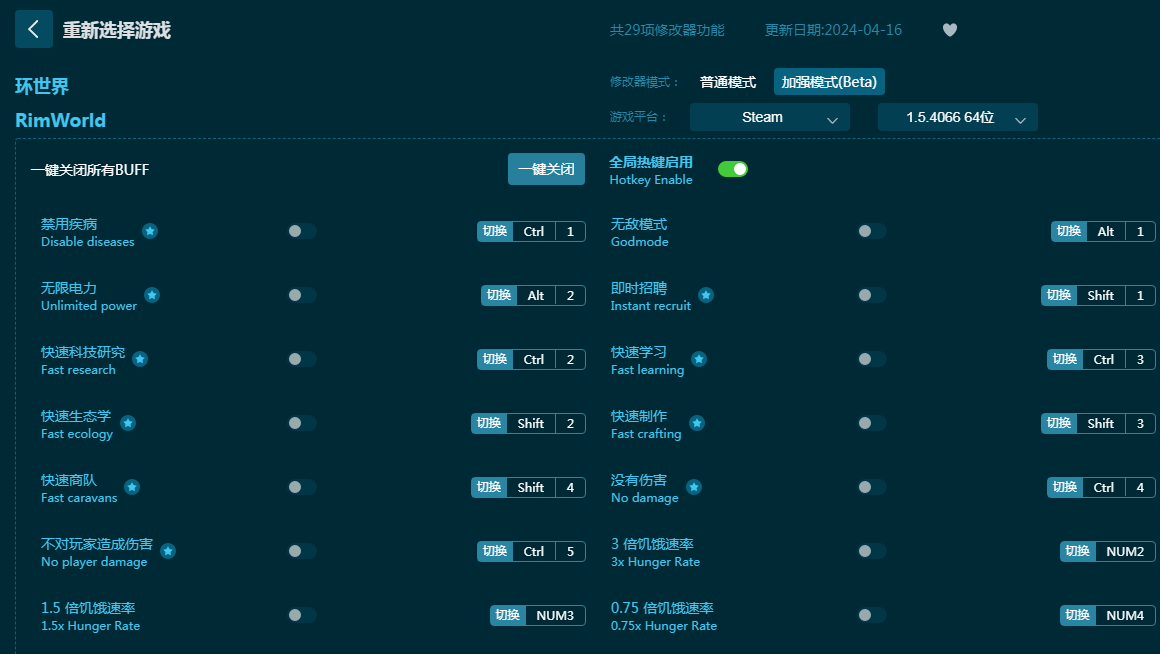Click 一键关闭 button to disable all buffs

[x=546, y=169]
